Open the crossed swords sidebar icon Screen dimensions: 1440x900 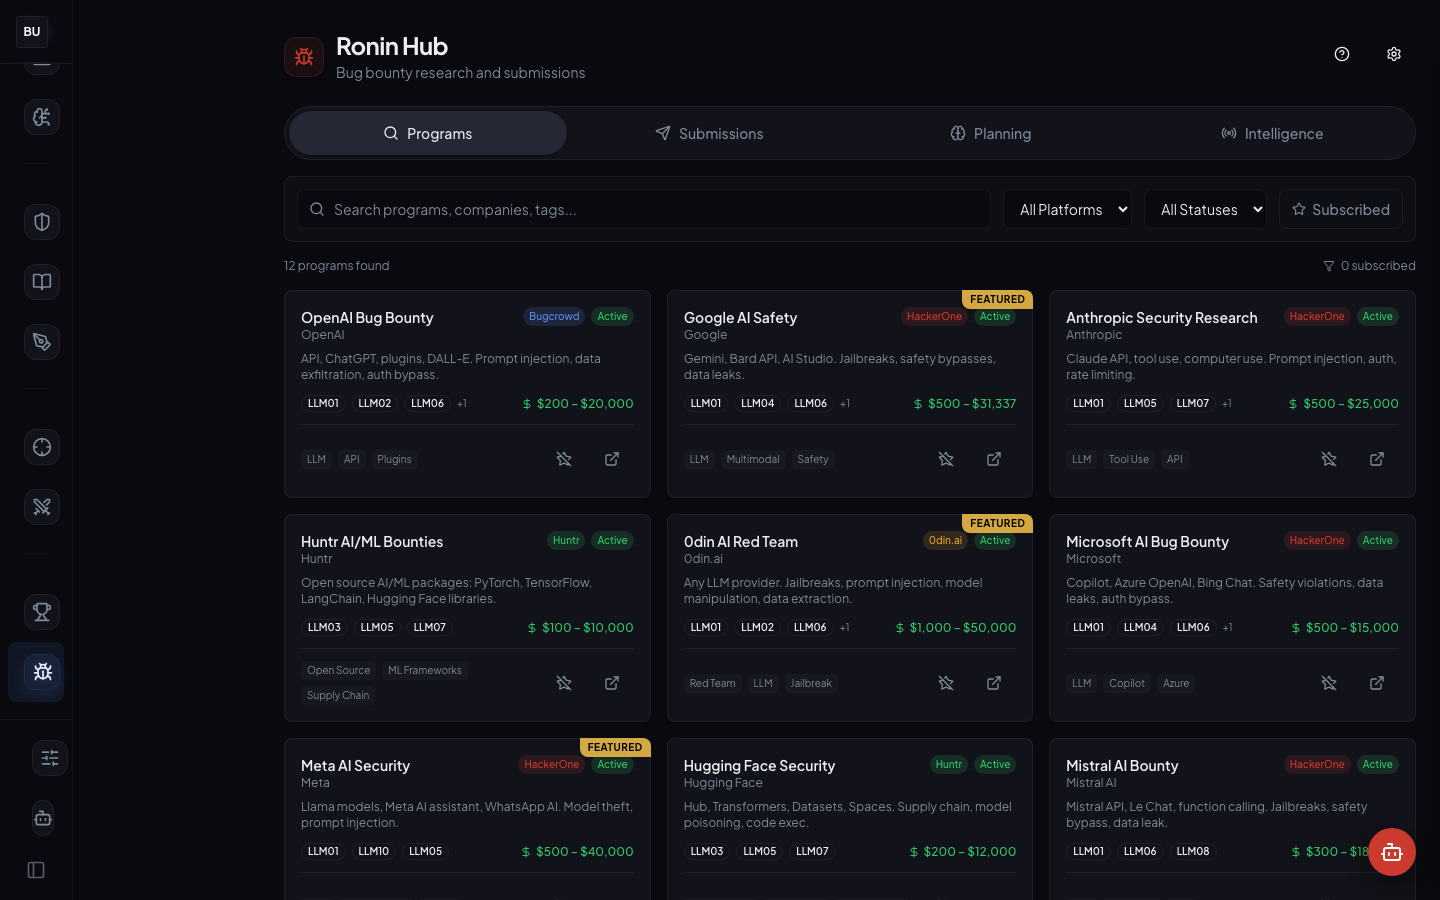coord(42,507)
